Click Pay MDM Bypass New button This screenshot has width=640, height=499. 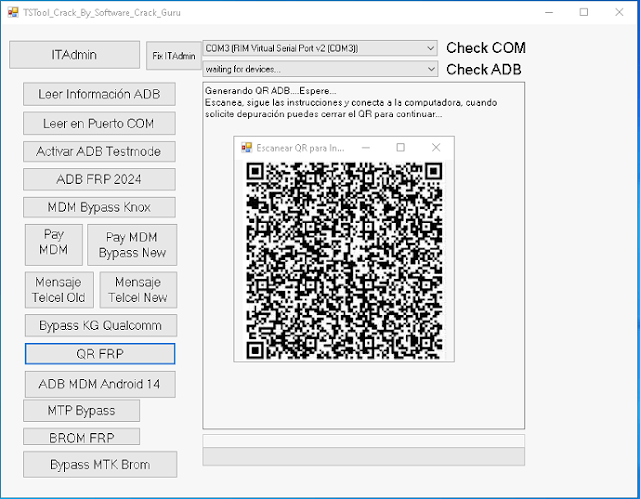tap(132, 245)
